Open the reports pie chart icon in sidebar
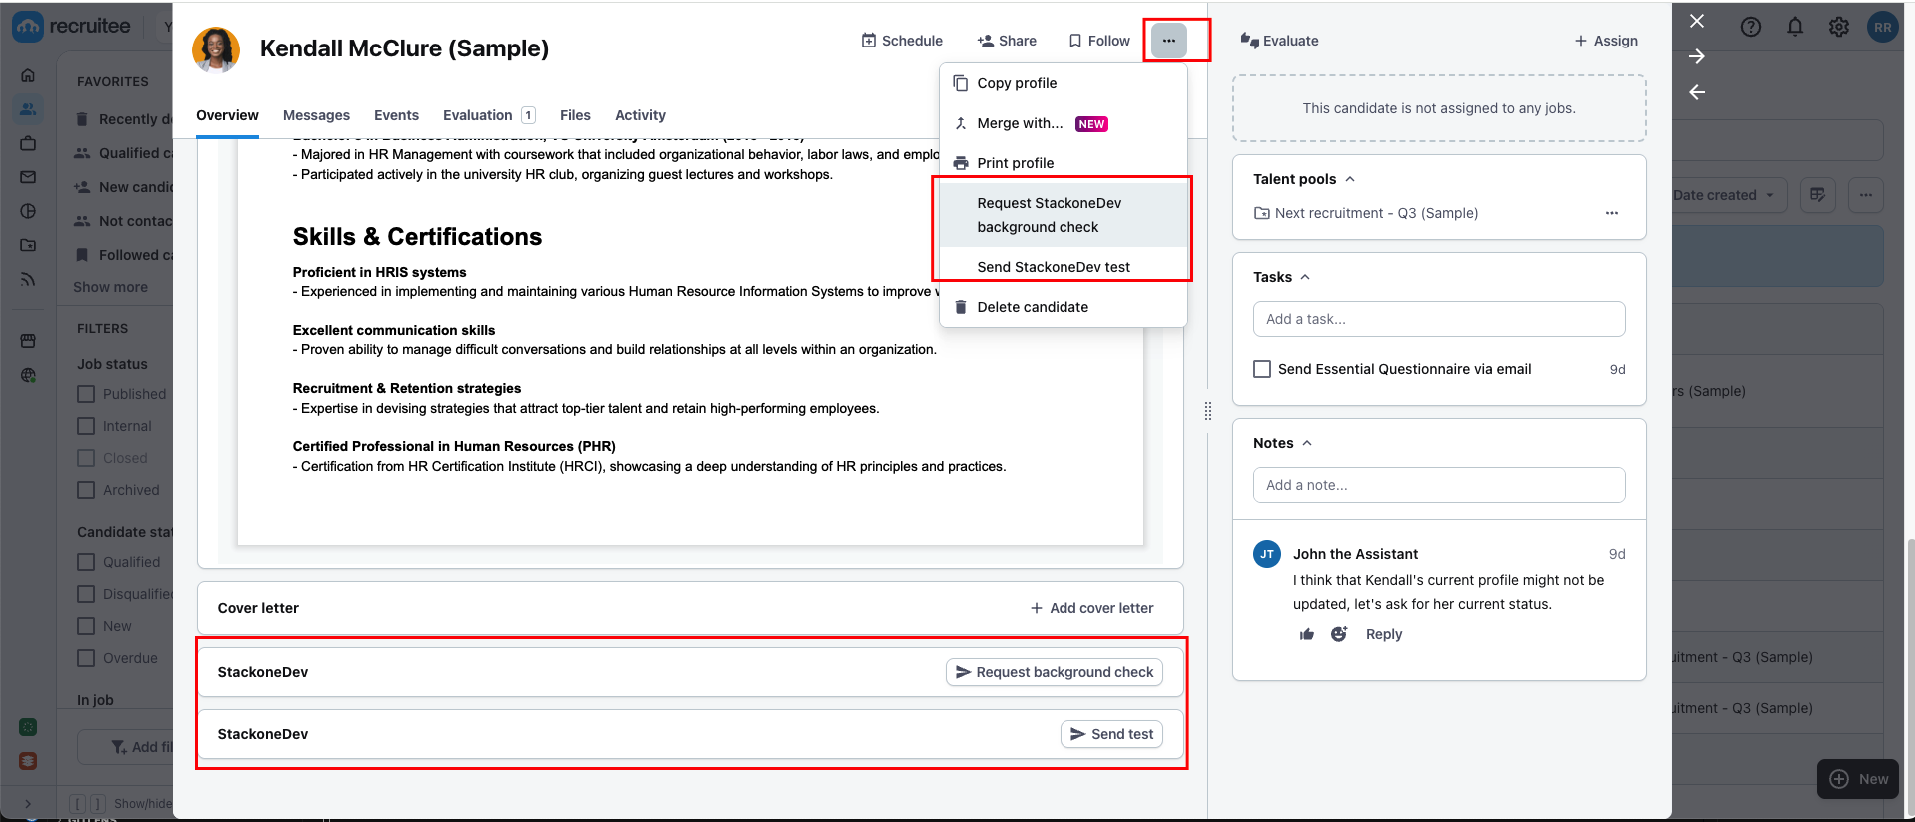1915x822 pixels. pyautogui.click(x=28, y=211)
